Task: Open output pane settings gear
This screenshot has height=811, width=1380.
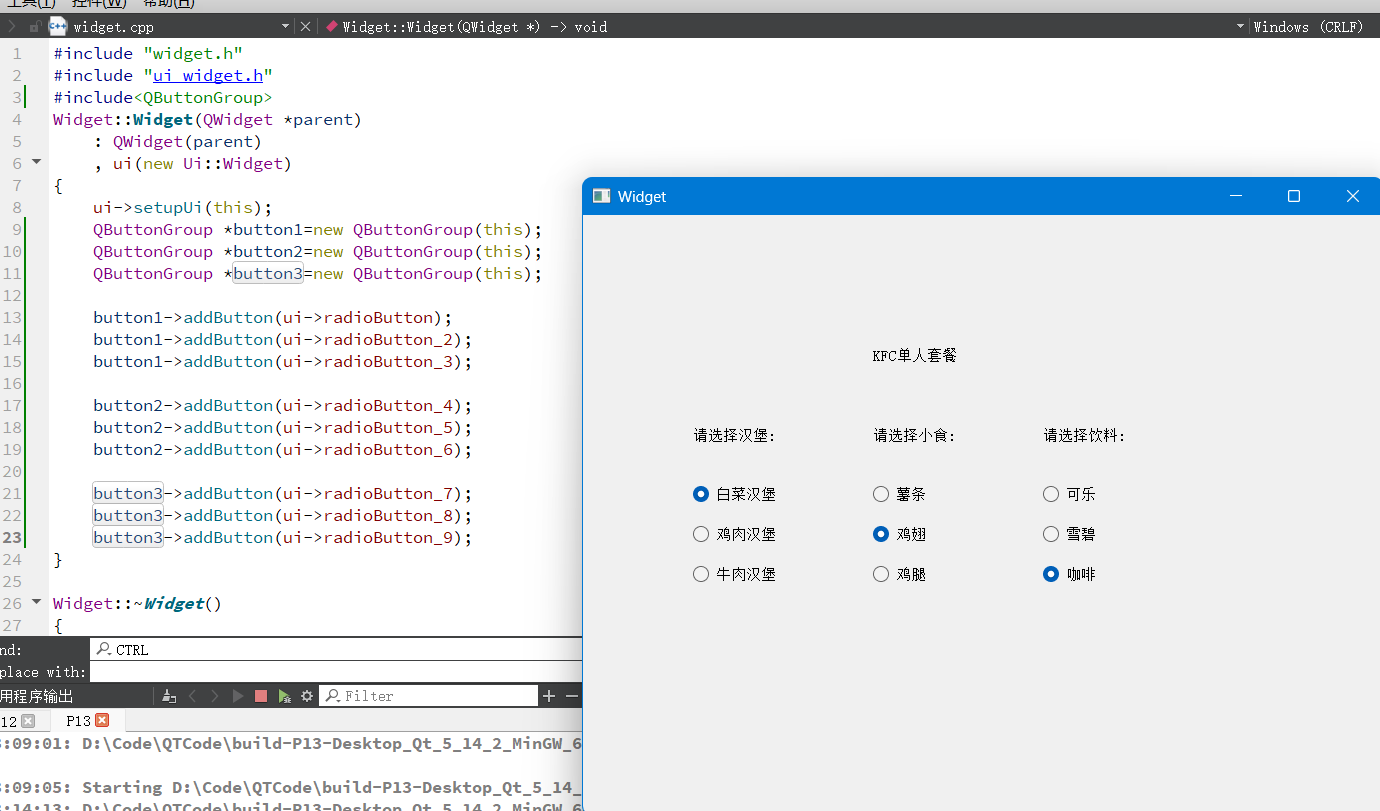Action: click(x=307, y=696)
